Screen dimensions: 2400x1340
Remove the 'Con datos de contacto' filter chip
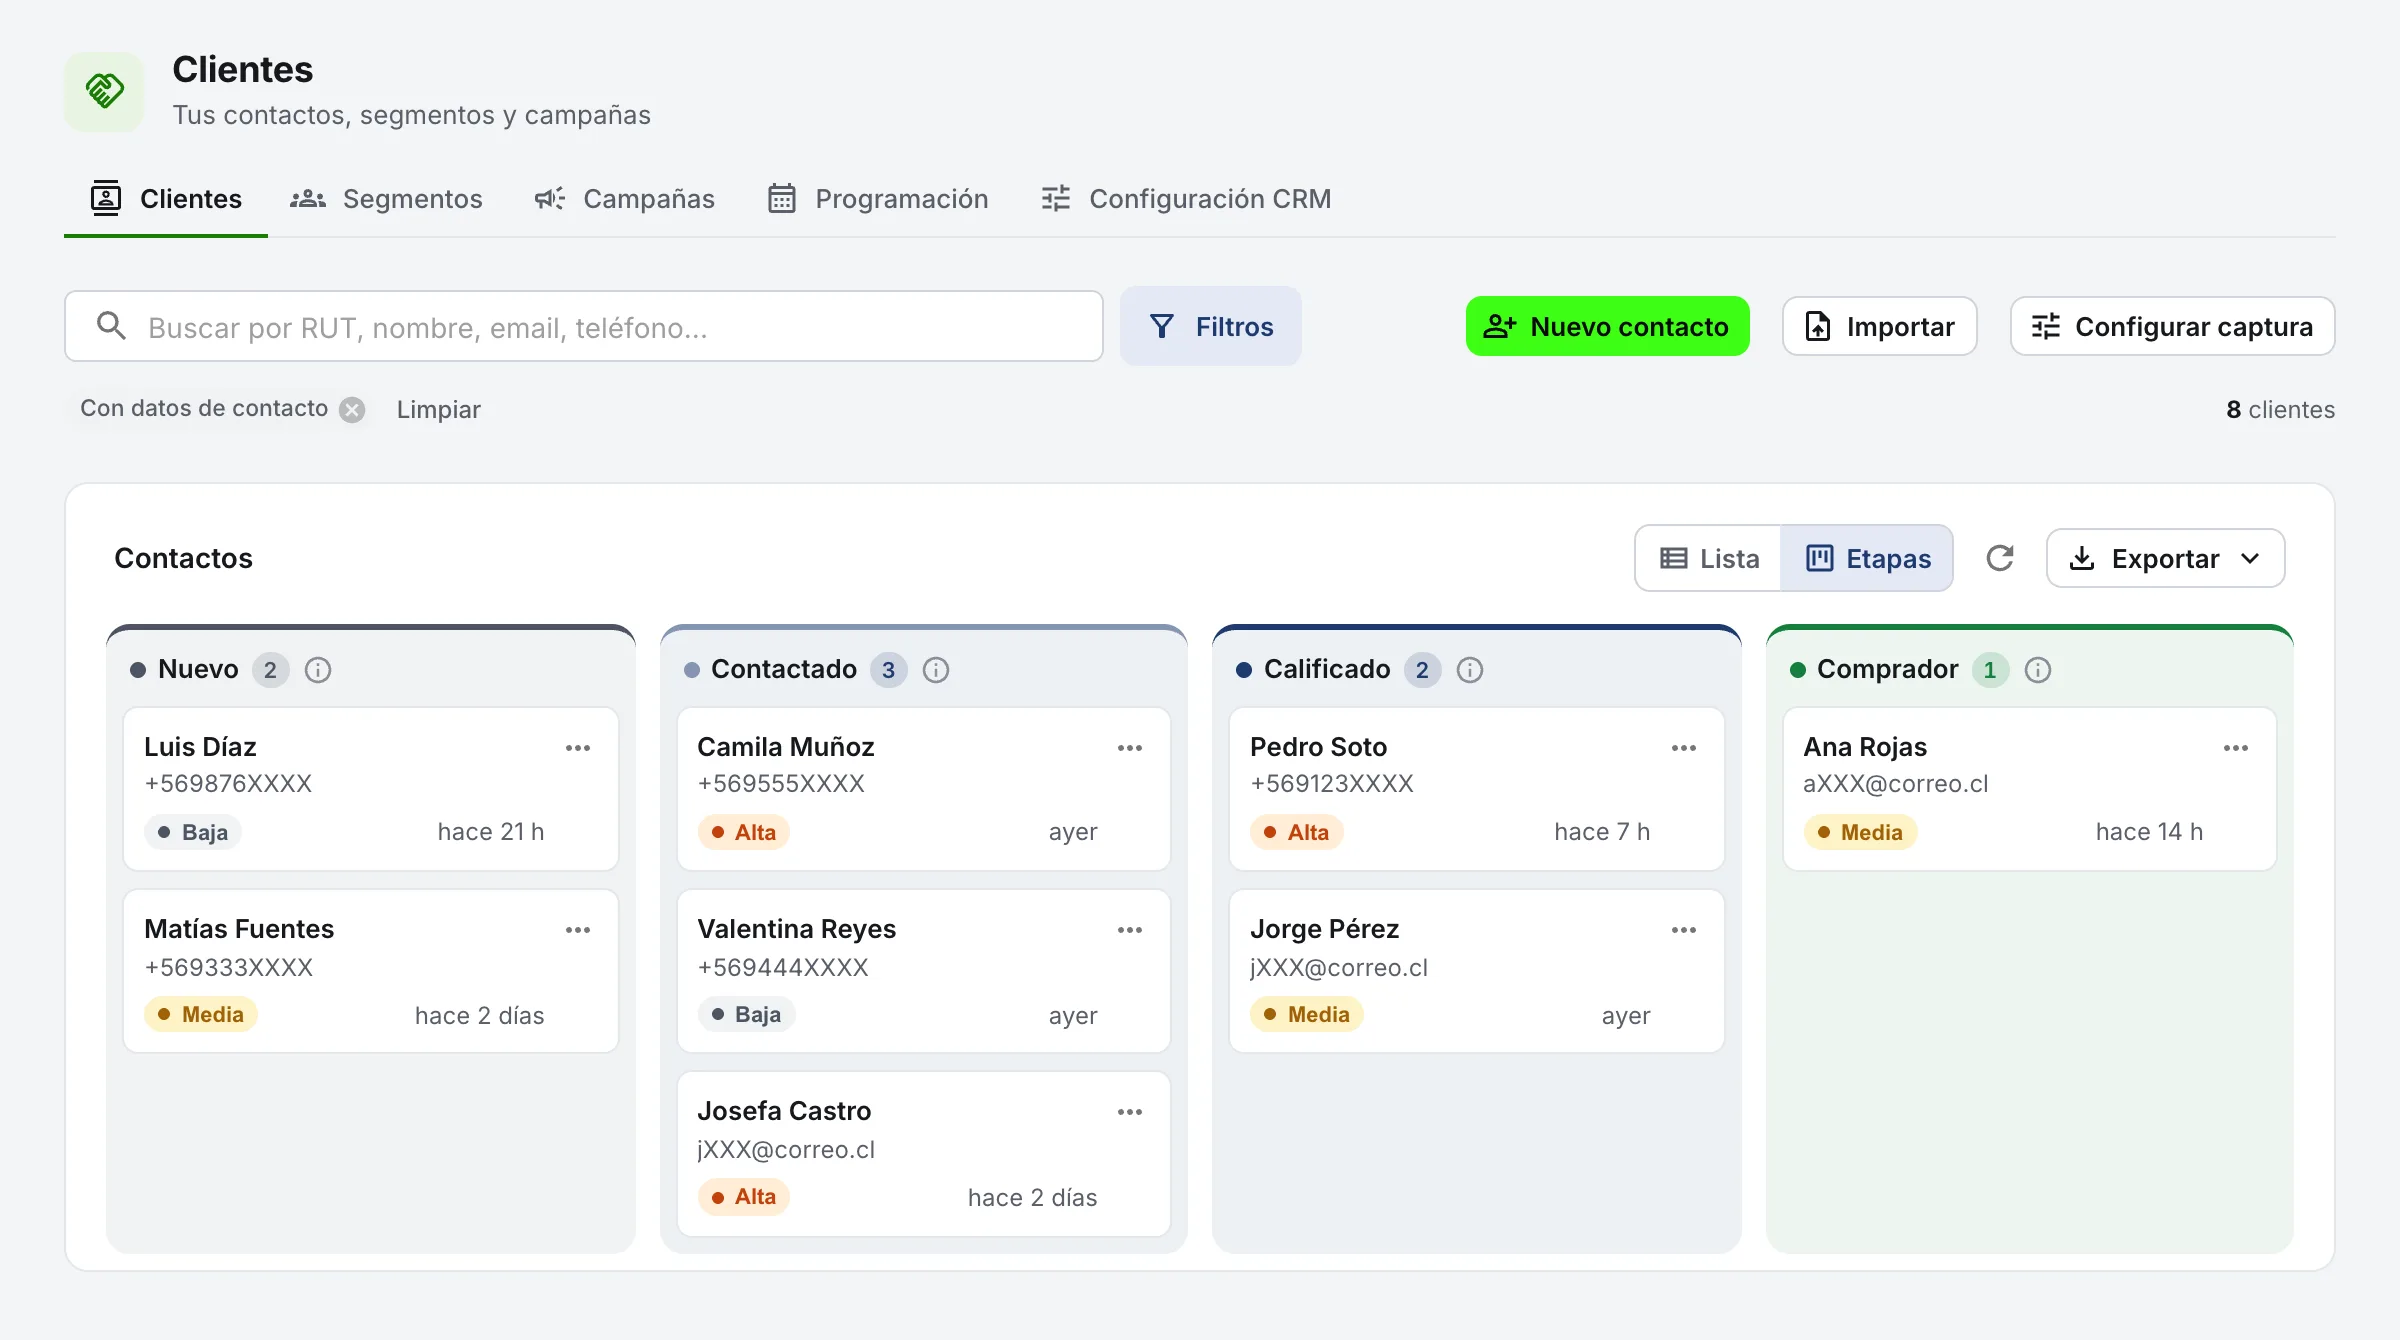(x=352, y=410)
